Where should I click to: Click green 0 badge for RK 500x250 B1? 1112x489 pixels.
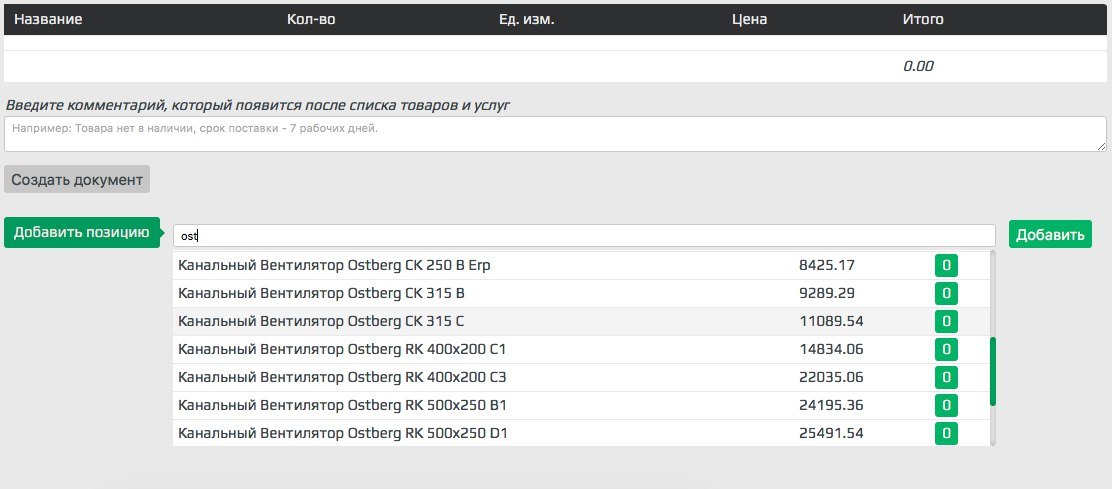point(946,405)
